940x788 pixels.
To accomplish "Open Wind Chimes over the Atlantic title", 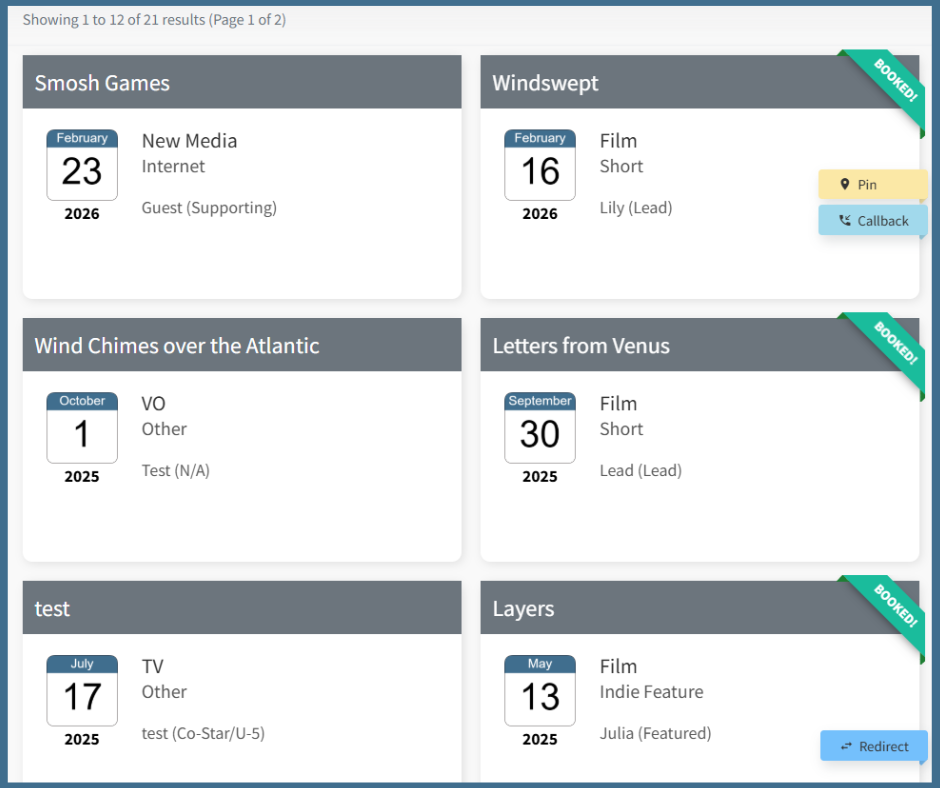I will click(x=177, y=346).
